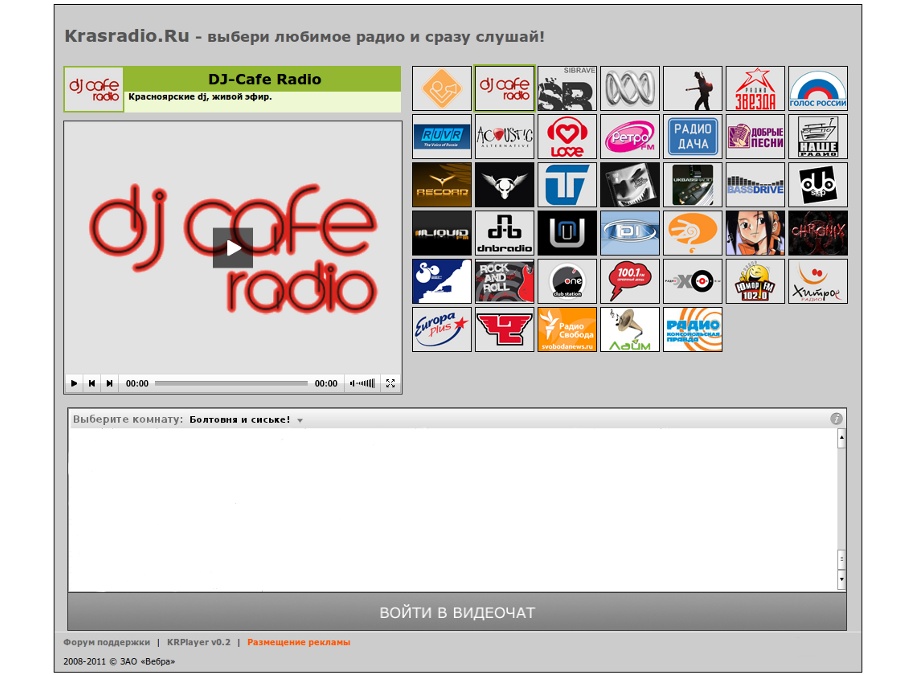Tune in to Love Radio
900x675 pixels.
567,137
